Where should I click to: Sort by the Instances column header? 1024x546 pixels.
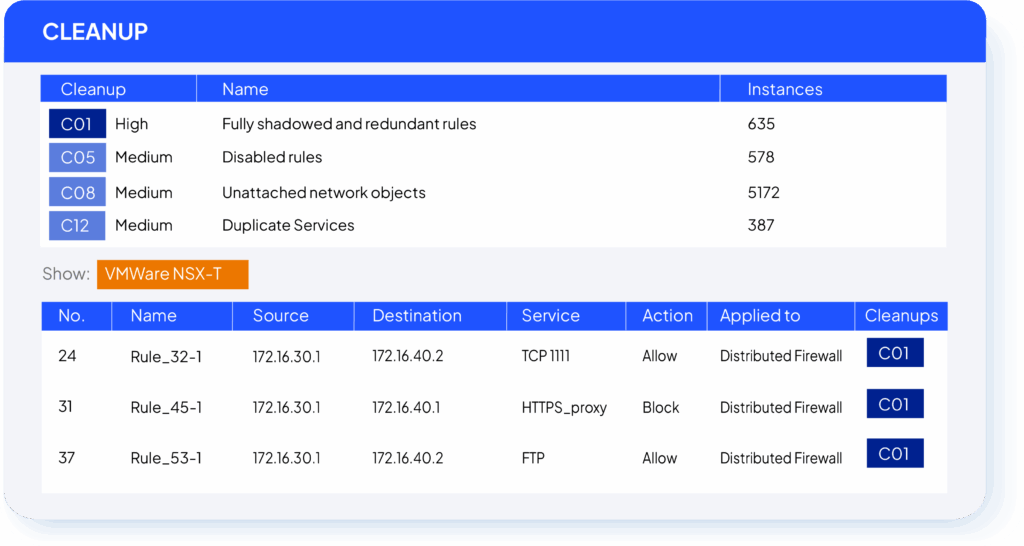(784, 89)
